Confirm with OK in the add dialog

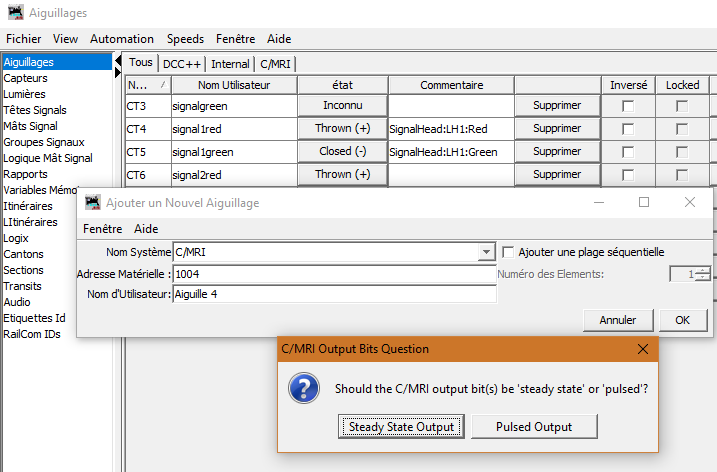click(x=682, y=320)
